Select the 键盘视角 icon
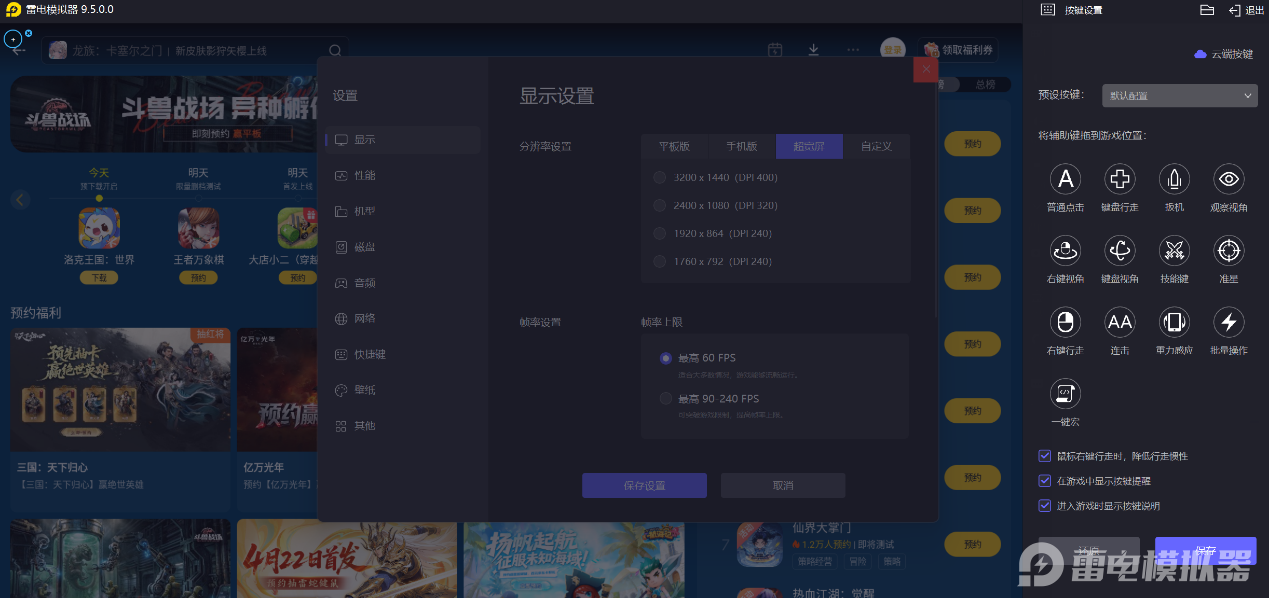The image size is (1269, 598). click(1119, 251)
